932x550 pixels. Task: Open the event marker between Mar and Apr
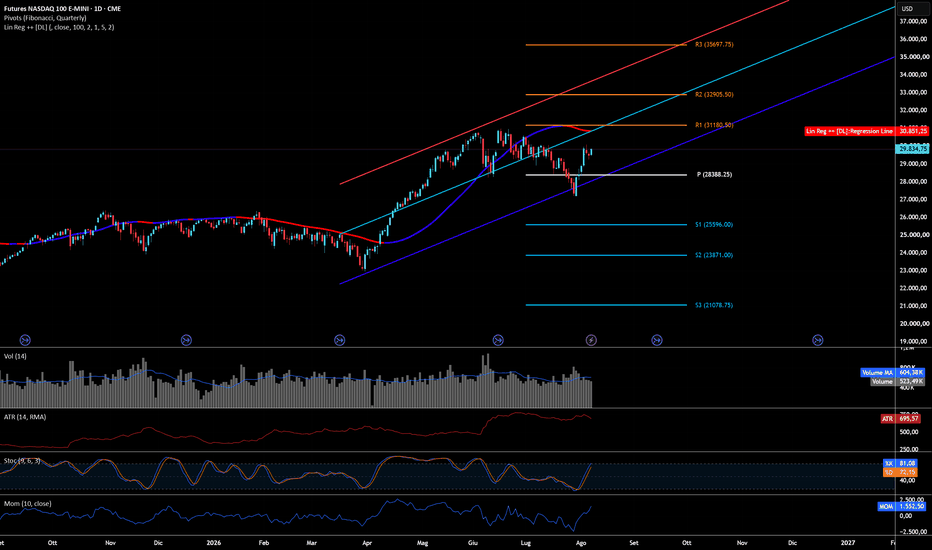pyautogui.click(x=339, y=340)
